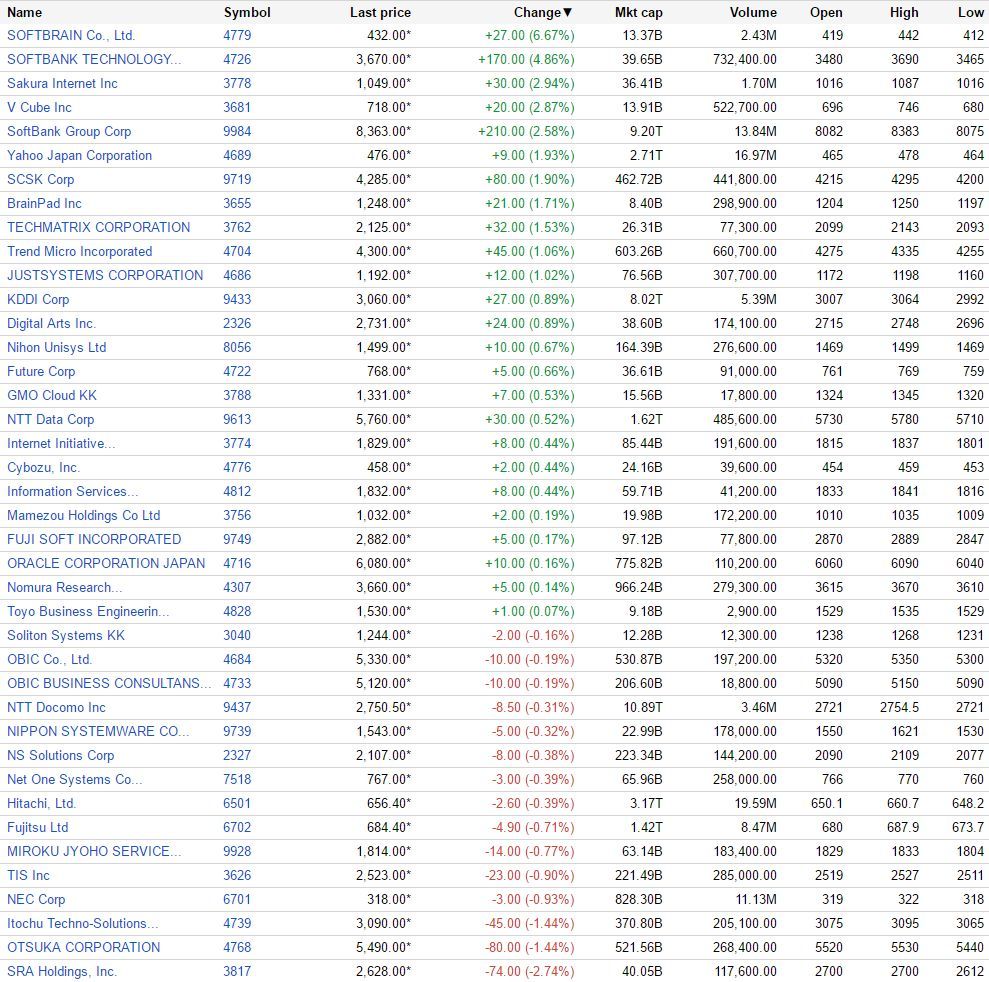This screenshot has height=982, width=989.
Task: Open SCSK Corp link
Action: pyautogui.click(x=40, y=179)
